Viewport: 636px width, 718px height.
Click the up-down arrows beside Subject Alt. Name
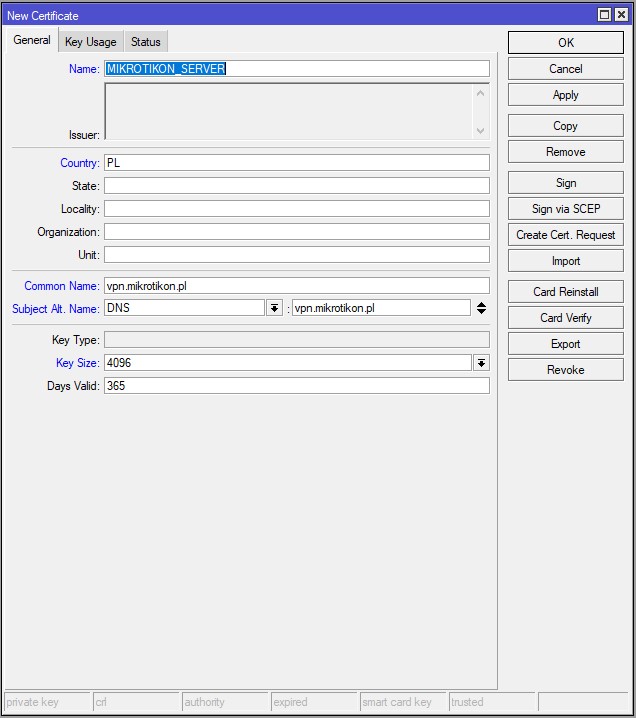click(x=481, y=308)
